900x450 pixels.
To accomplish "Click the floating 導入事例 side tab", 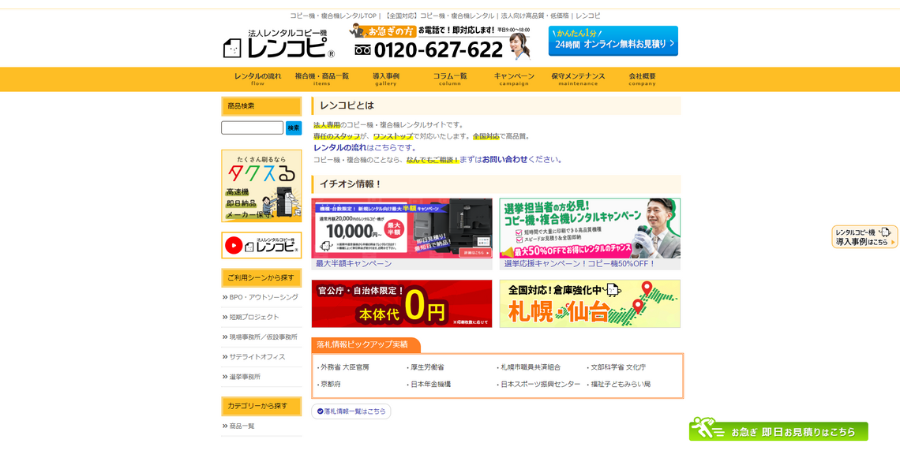I will 864,237.
